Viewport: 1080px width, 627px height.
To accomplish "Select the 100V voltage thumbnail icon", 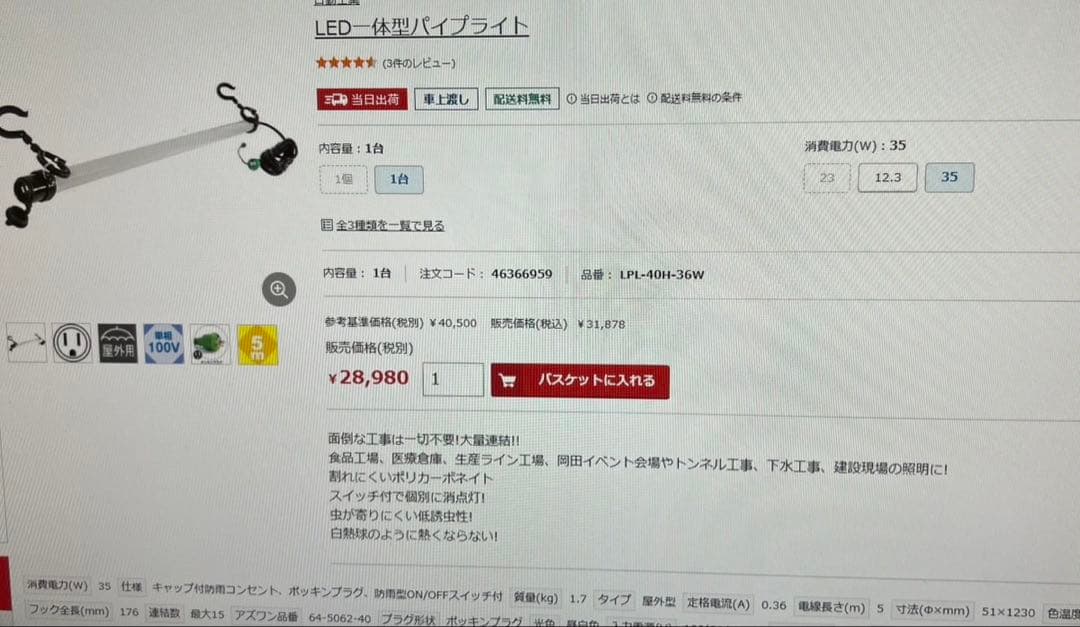I will [164, 344].
